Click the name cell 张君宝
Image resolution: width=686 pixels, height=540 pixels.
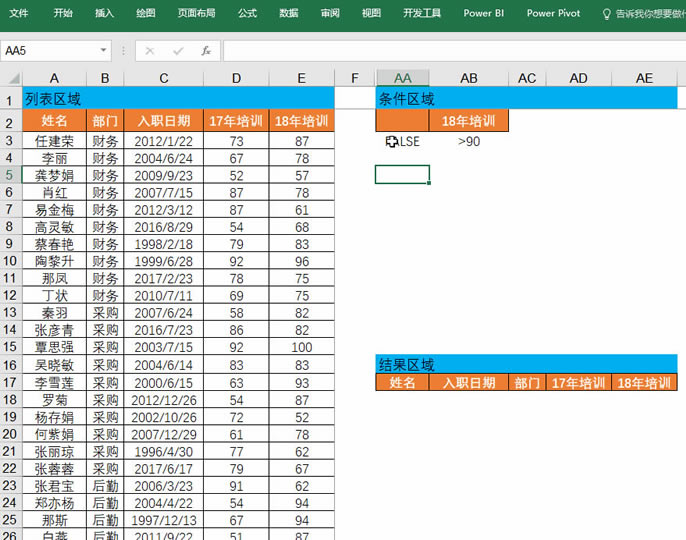click(54, 486)
